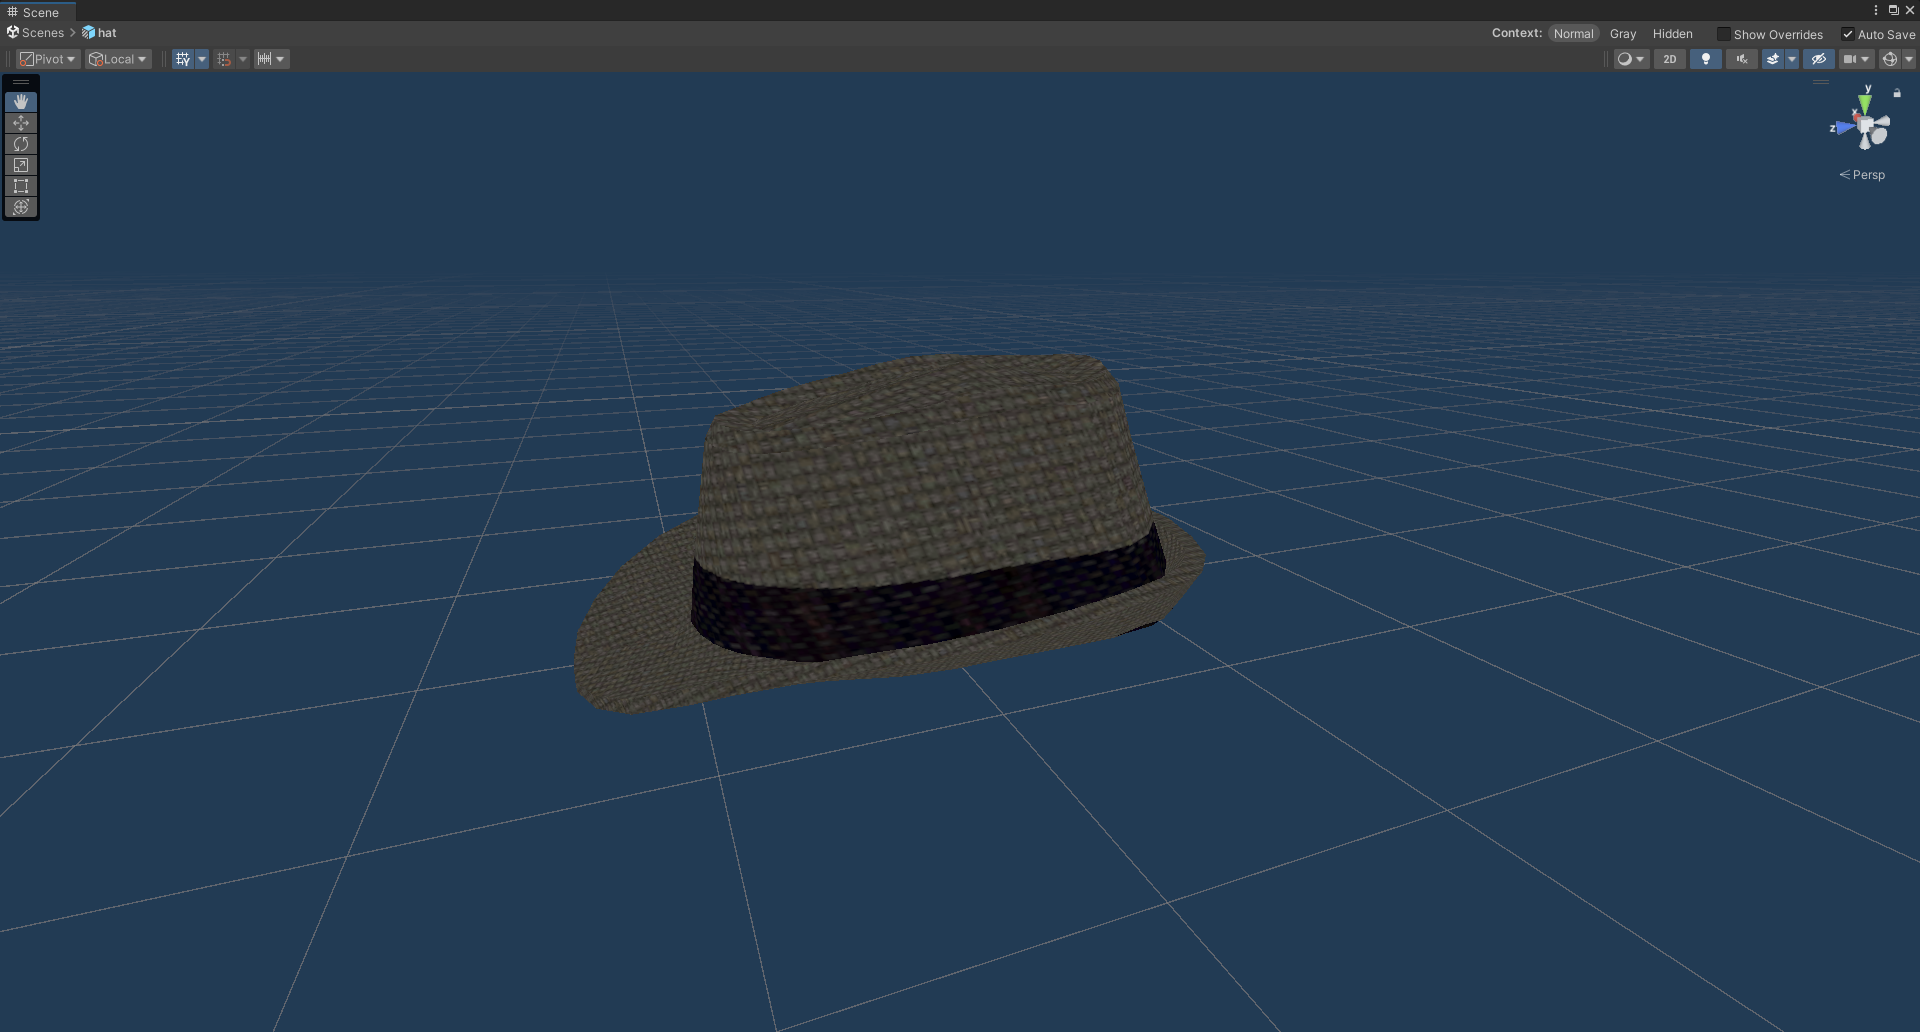
Task: Uncheck the Auto Save checkbox
Action: pyautogui.click(x=1848, y=34)
